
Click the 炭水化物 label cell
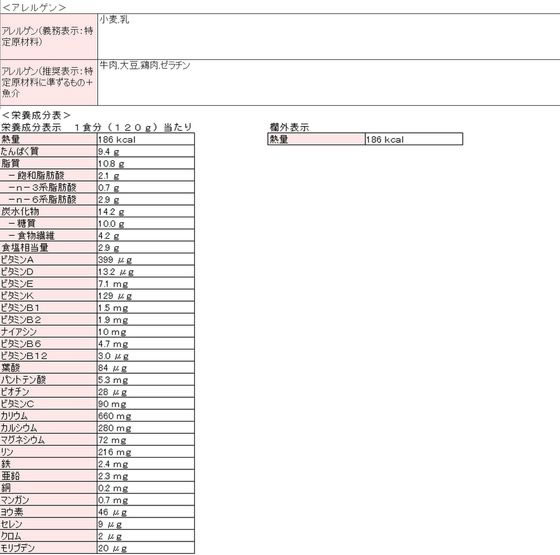[x=49, y=211]
